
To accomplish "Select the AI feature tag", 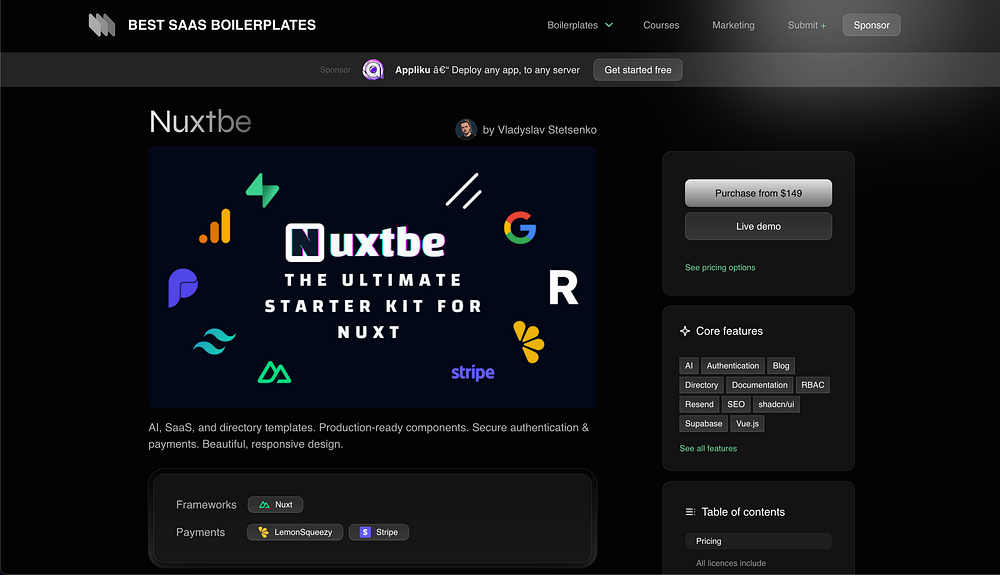I will click(689, 366).
